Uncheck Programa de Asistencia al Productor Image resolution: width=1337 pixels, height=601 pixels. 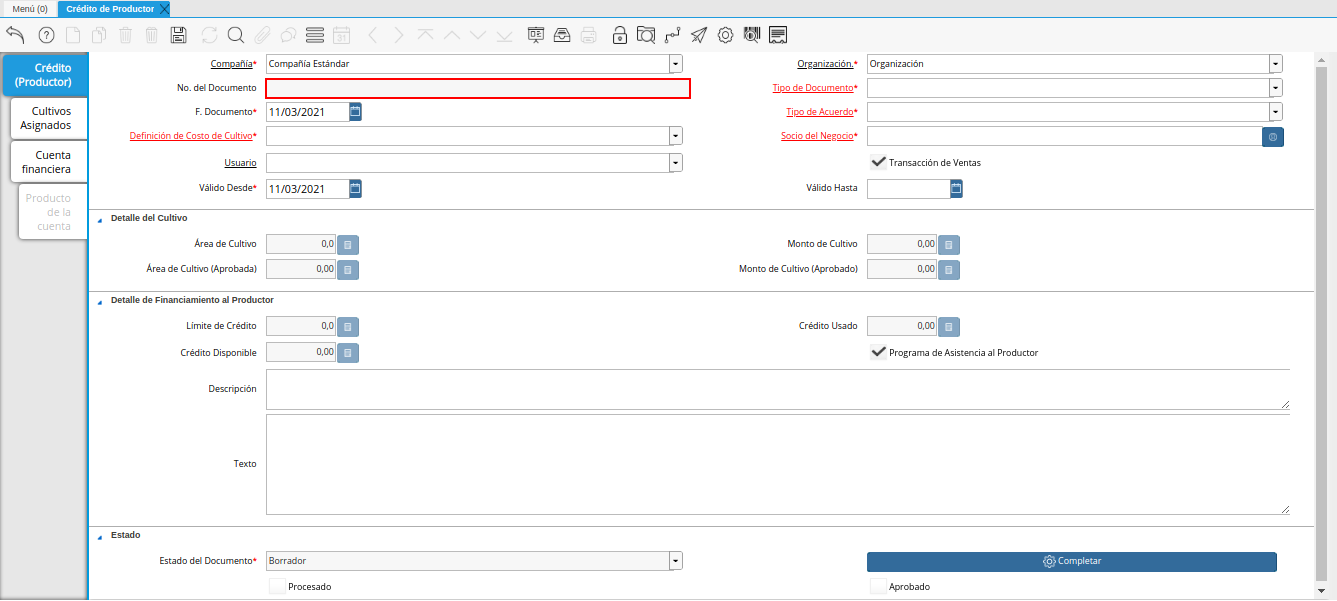pos(878,352)
